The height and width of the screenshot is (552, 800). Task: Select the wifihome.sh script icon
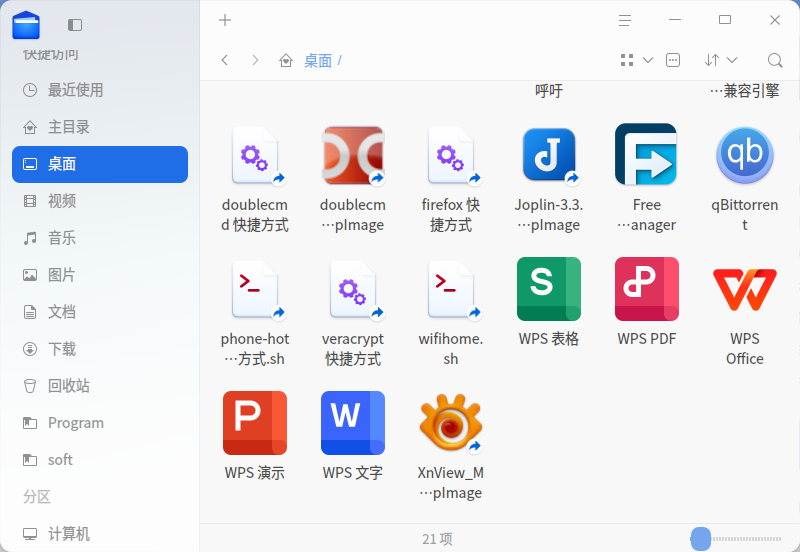451,290
